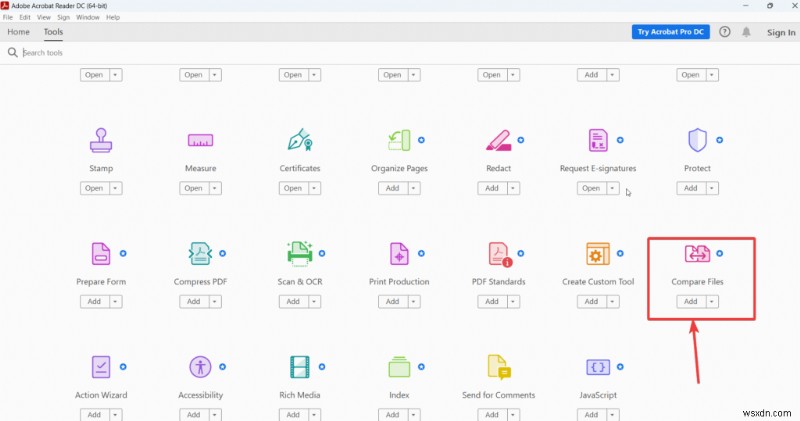Click Add button under Organize Pages

(393, 188)
